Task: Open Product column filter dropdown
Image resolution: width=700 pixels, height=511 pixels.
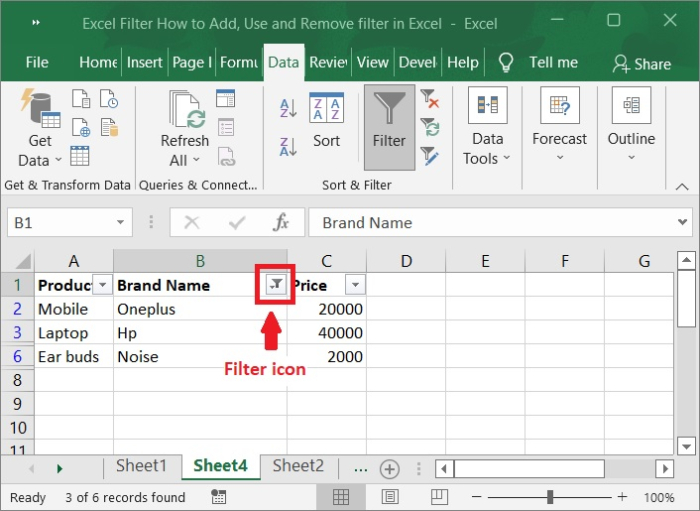Action: pyautogui.click(x=103, y=285)
